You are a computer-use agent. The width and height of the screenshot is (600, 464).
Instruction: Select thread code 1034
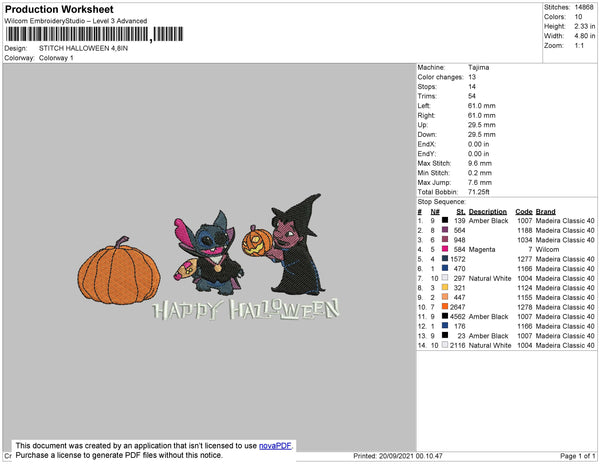point(525,240)
